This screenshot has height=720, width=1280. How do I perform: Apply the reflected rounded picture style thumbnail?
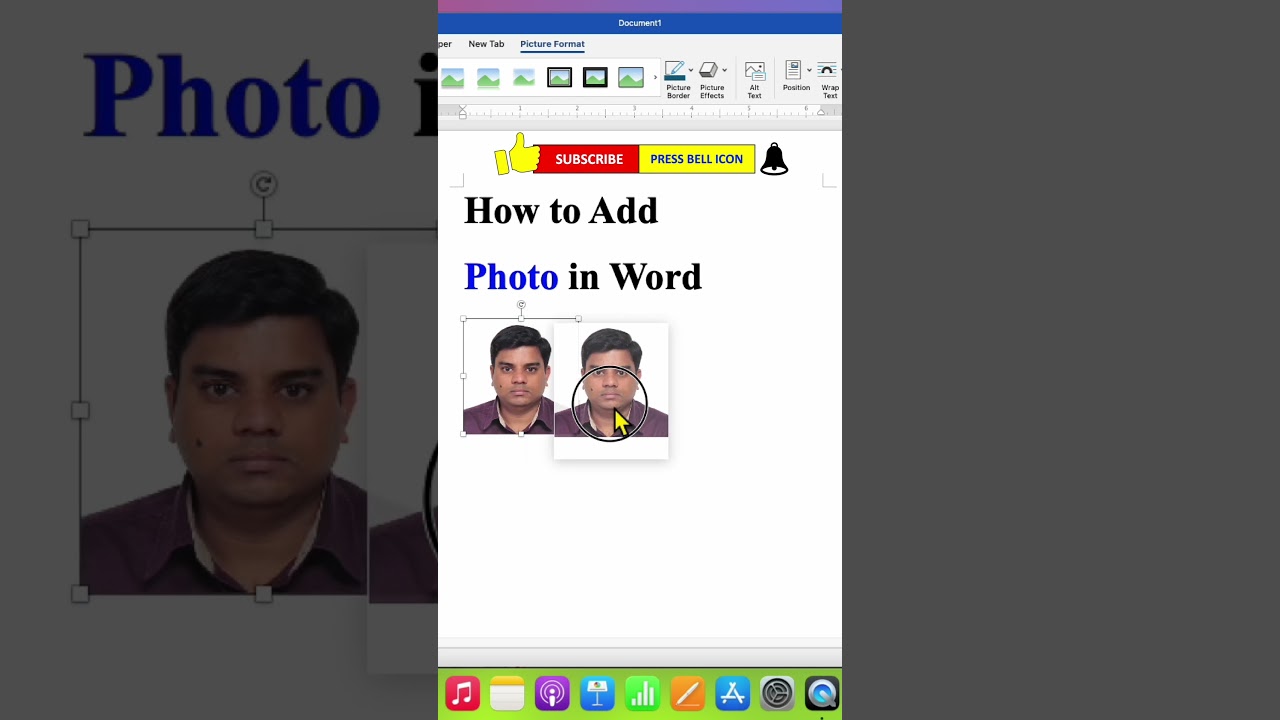(x=488, y=77)
